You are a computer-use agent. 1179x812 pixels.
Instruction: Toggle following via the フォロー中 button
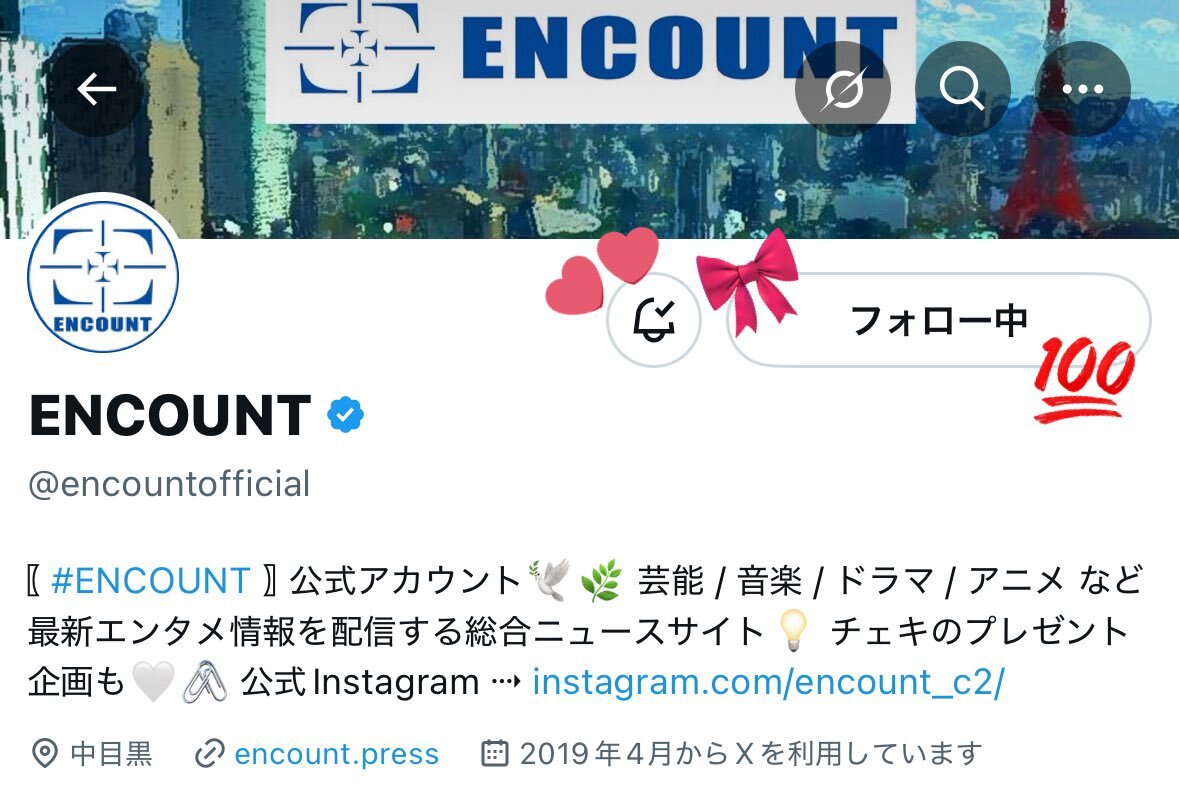point(938,320)
